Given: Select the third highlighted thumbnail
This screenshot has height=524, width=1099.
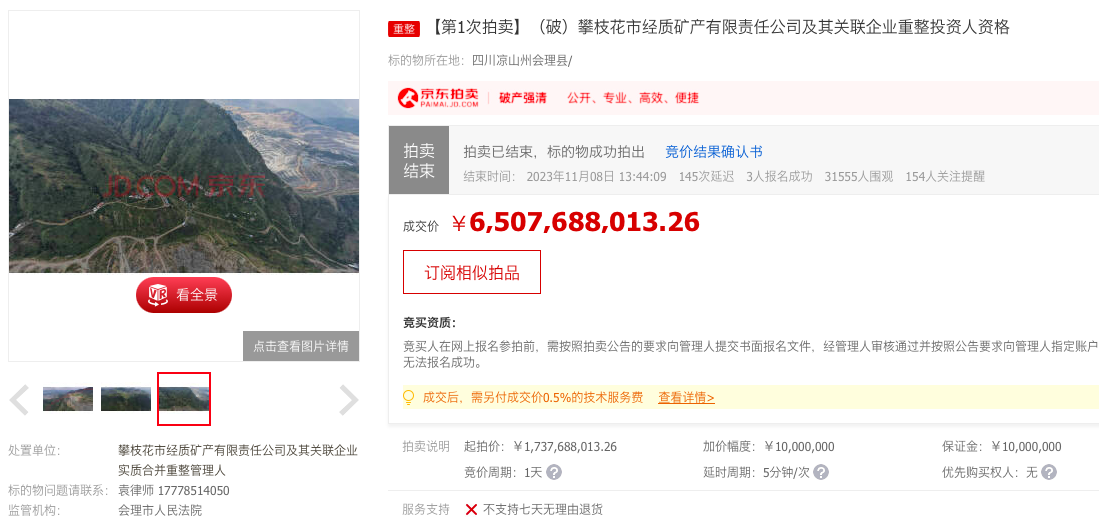Looking at the screenshot, I should [184, 399].
